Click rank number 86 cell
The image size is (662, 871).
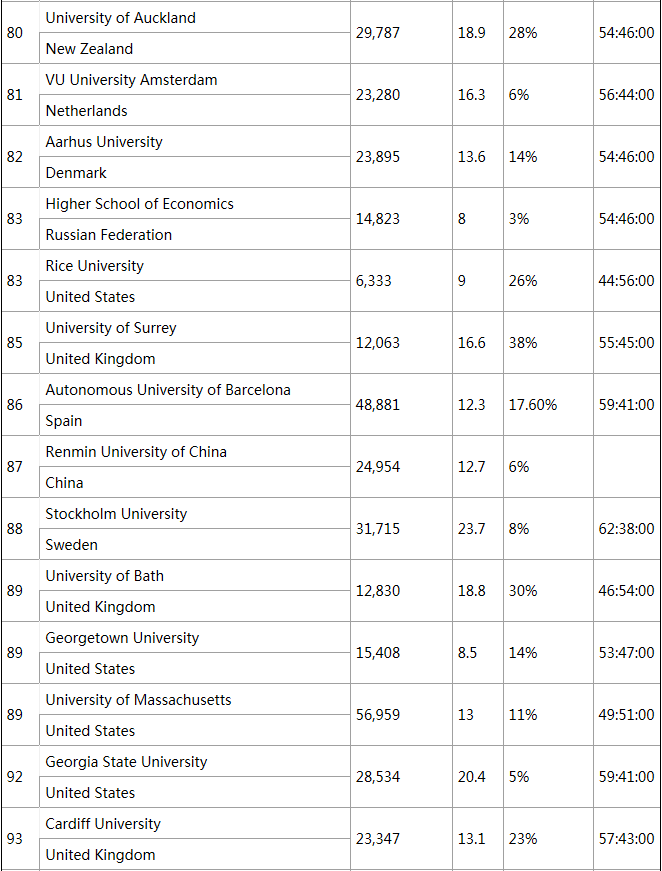click(14, 405)
